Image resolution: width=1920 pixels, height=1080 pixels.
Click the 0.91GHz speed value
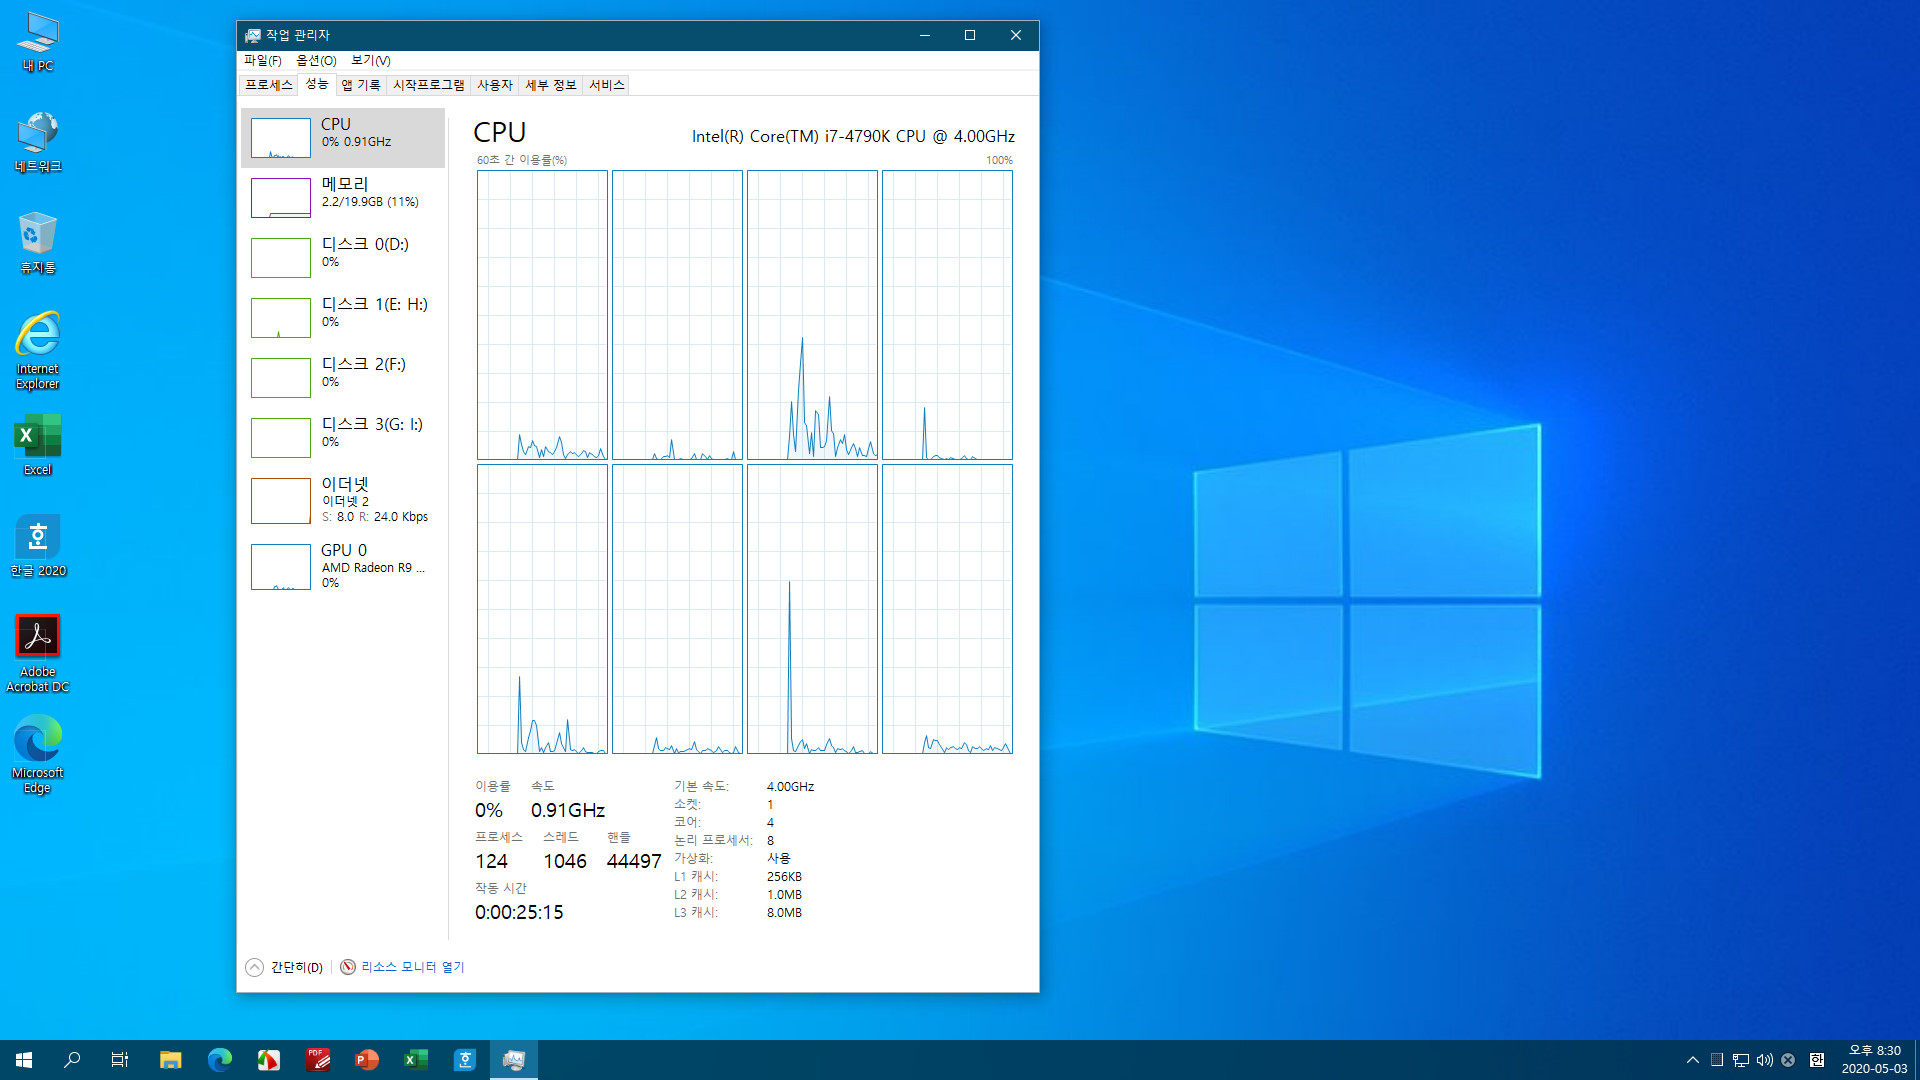click(x=568, y=810)
